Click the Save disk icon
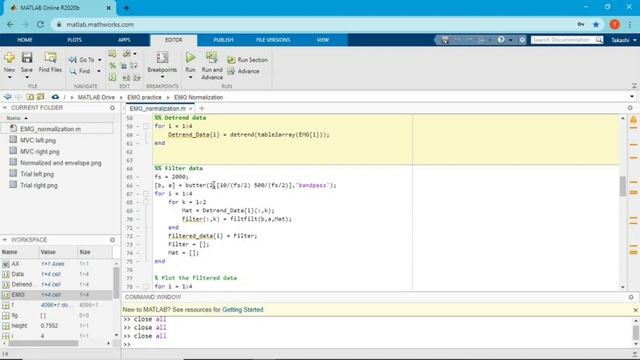Image resolution: width=640 pixels, height=360 pixels. pyautogui.click(x=27, y=58)
